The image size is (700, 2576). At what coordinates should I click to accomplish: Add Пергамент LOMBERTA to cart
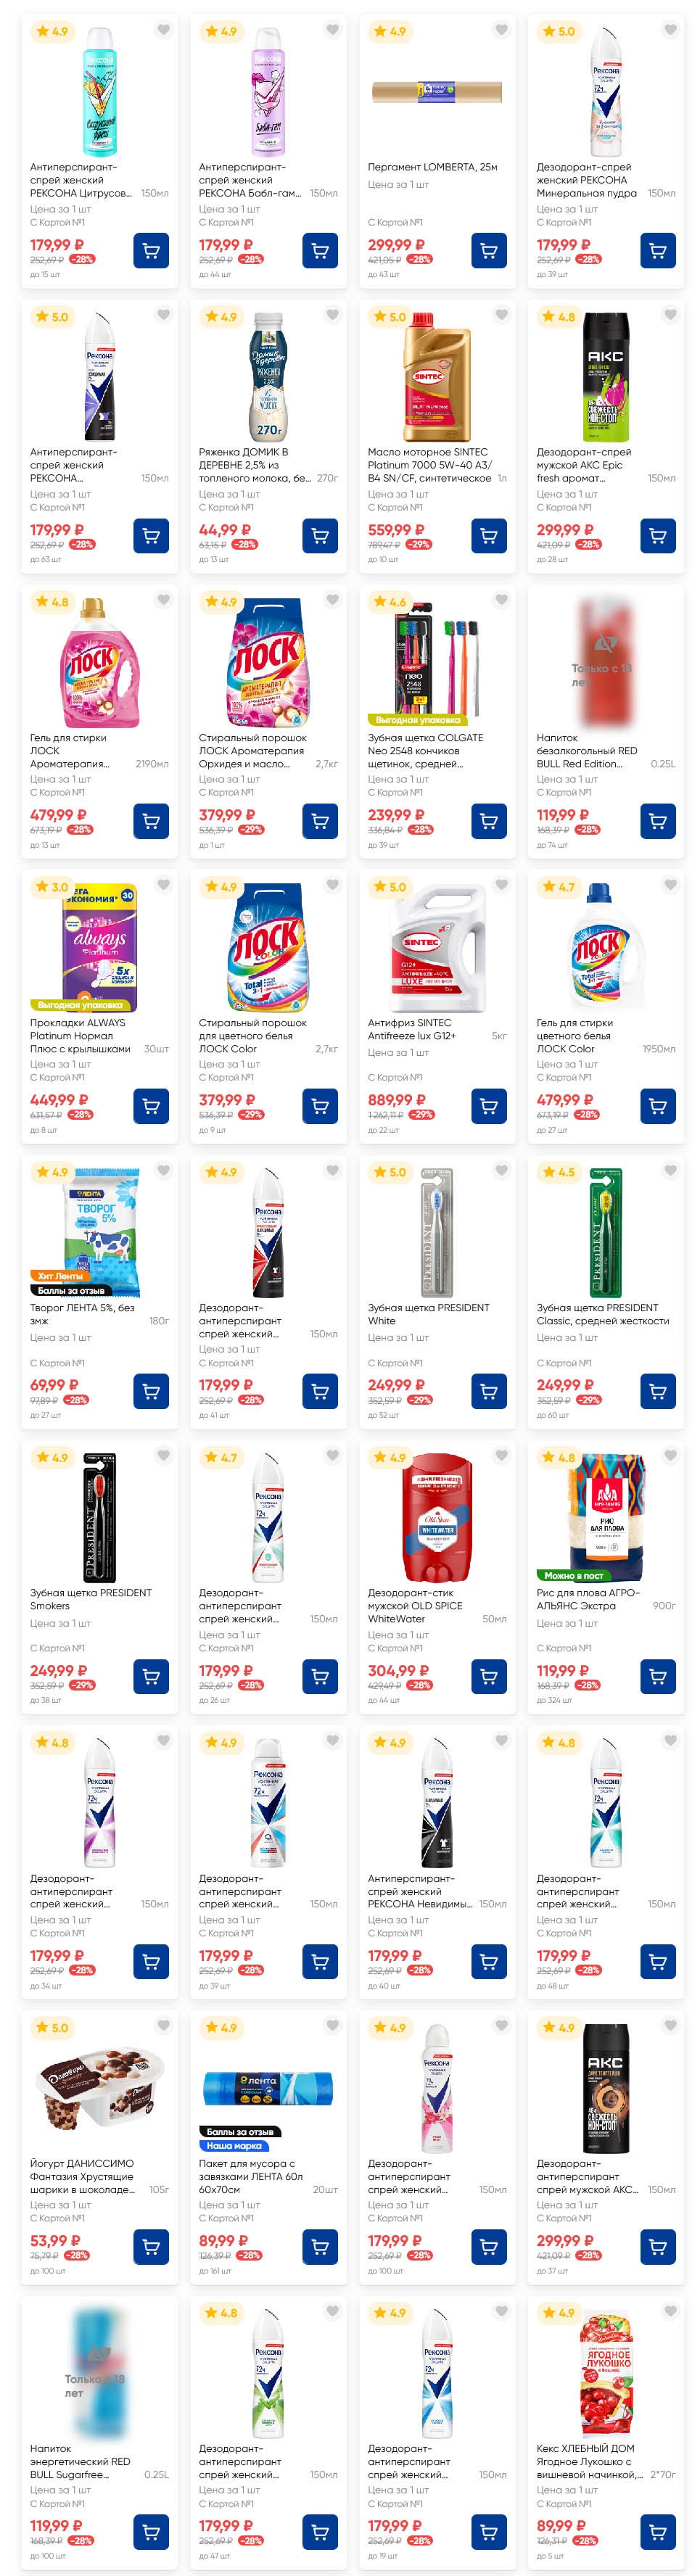tap(488, 250)
